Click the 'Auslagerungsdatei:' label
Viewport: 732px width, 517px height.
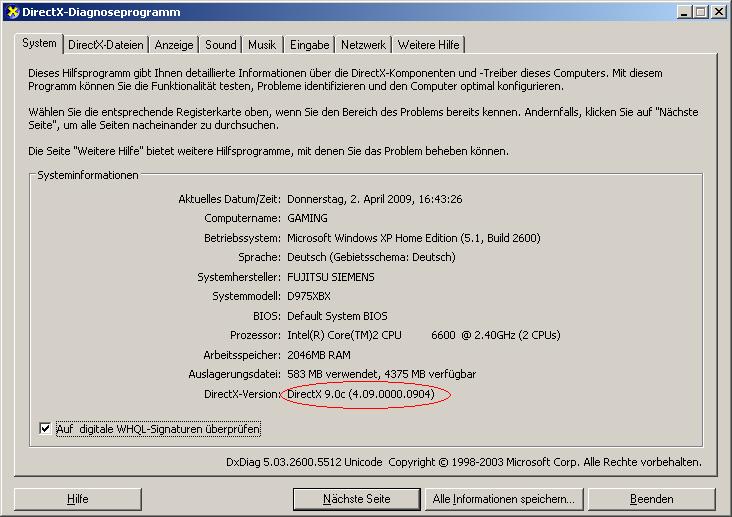coord(234,374)
